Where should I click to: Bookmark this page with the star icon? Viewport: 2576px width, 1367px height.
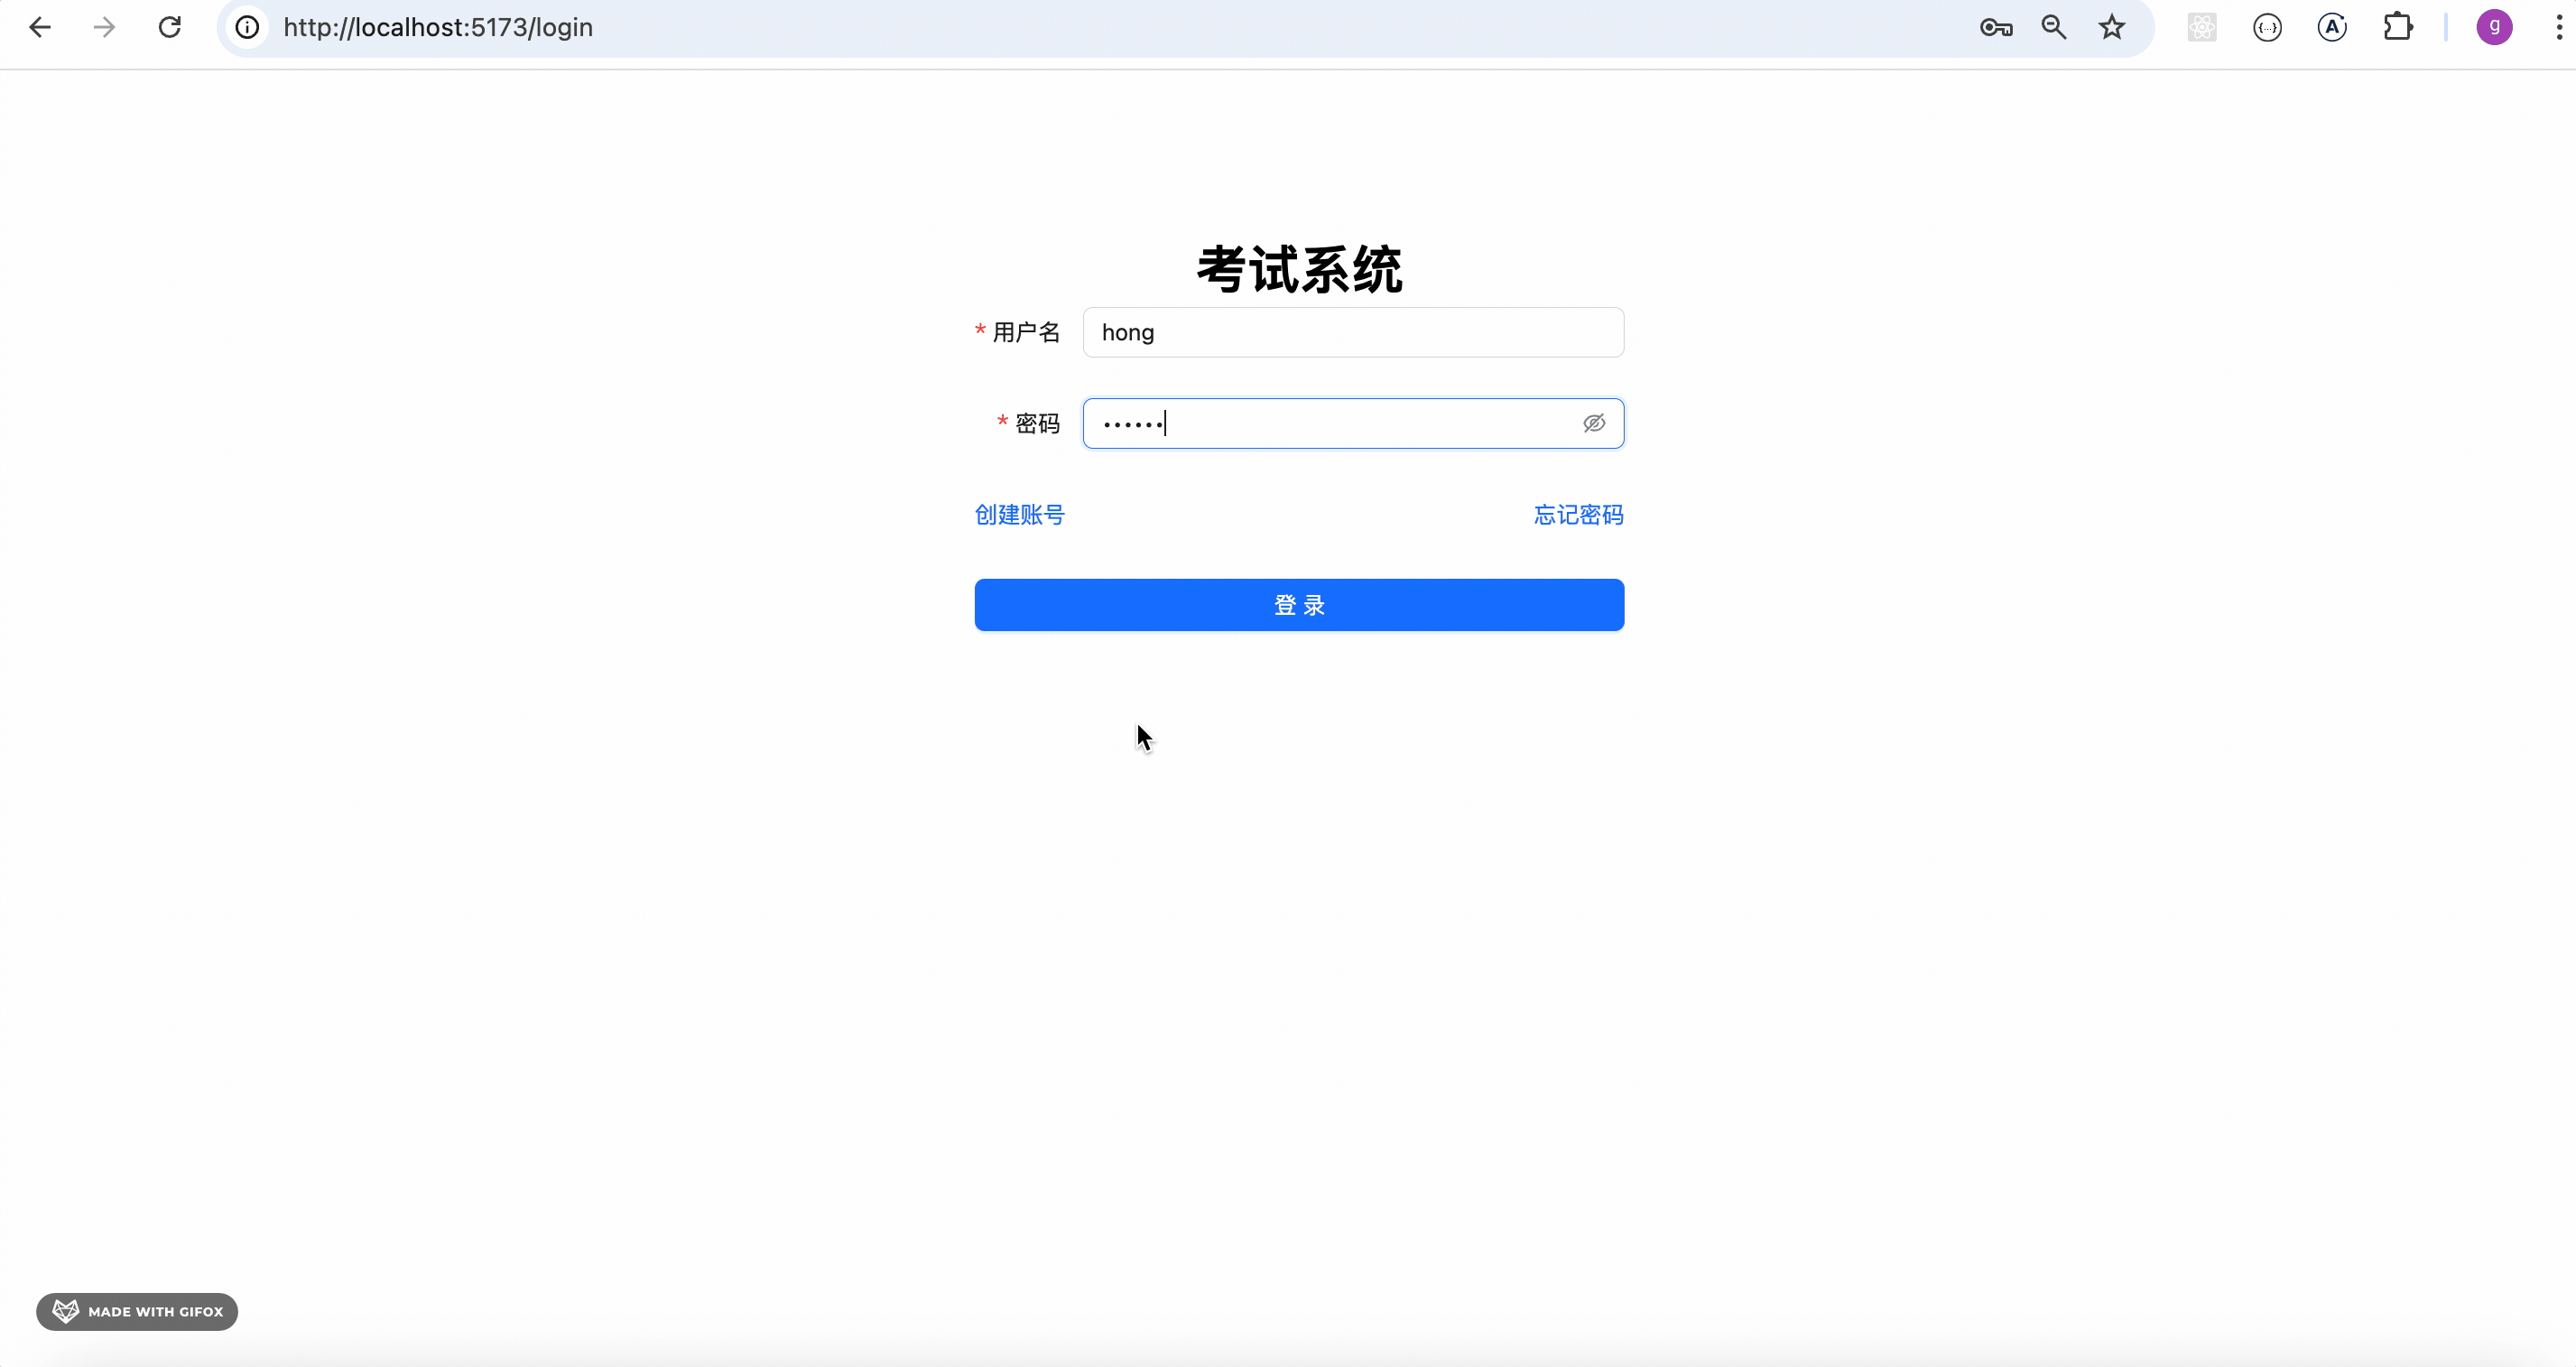2111,27
